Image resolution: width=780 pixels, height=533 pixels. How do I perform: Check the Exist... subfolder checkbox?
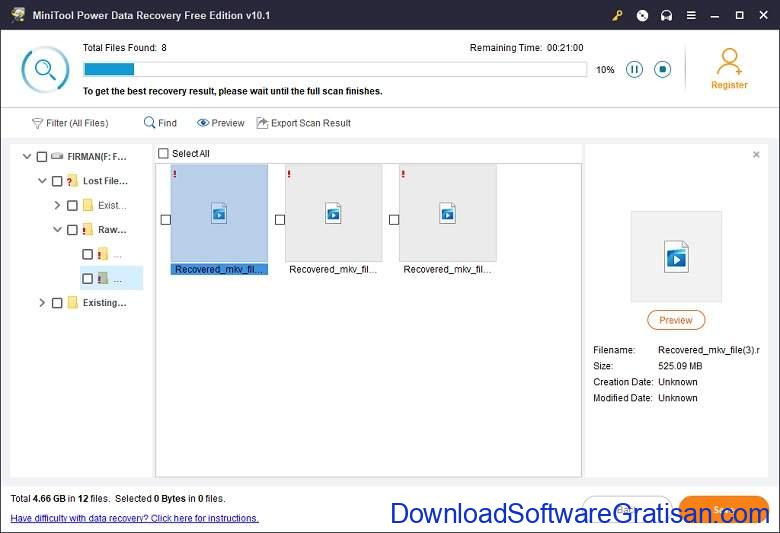click(72, 206)
